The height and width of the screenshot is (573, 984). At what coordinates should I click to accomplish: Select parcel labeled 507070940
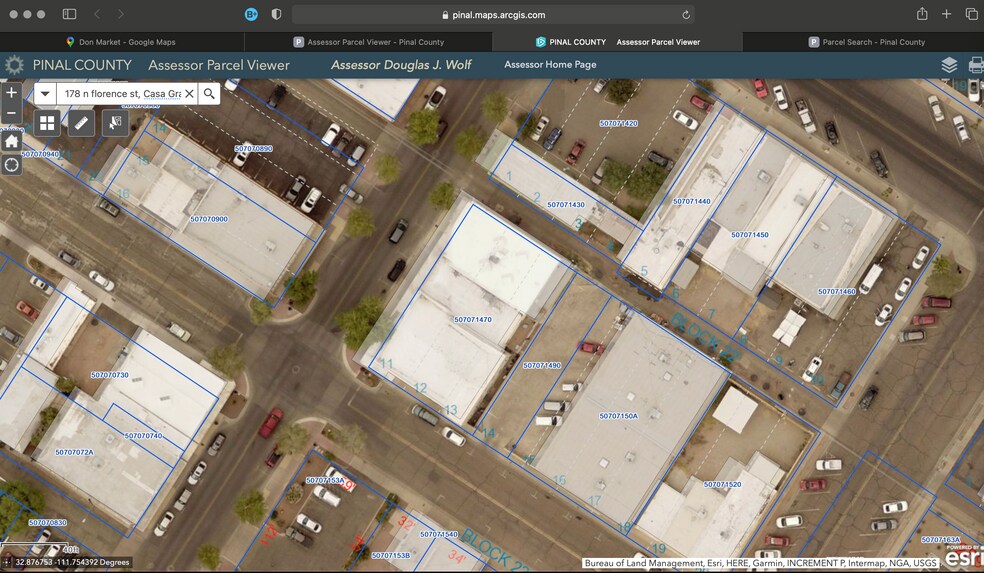(x=40, y=154)
